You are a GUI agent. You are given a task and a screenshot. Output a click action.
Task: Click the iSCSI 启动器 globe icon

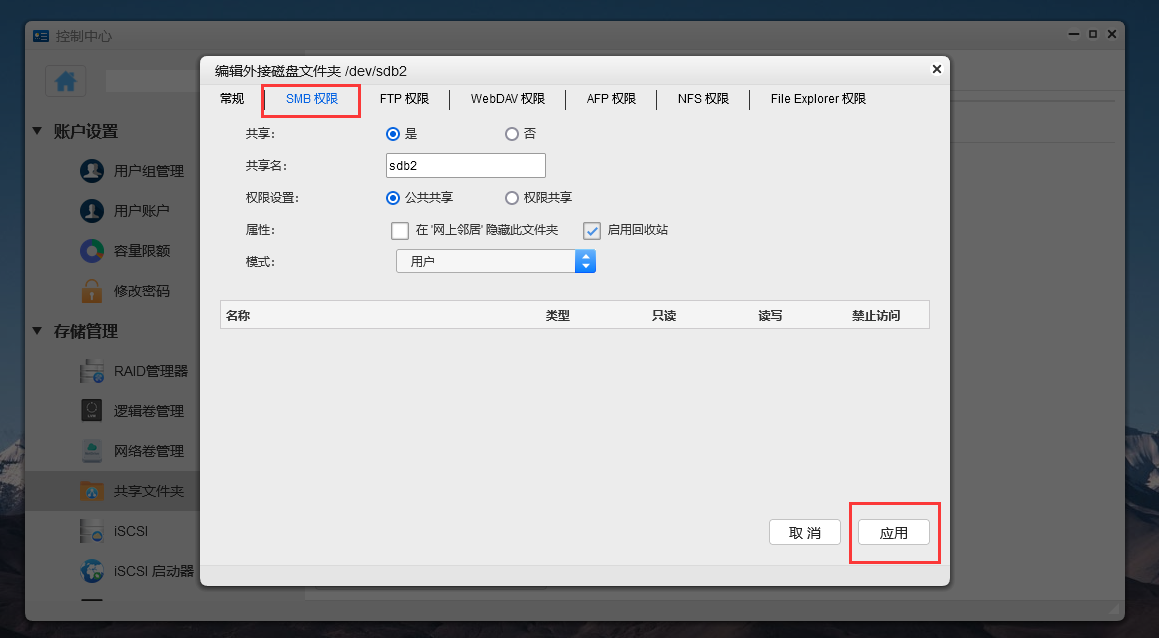pyautogui.click(x=91, y=570)
